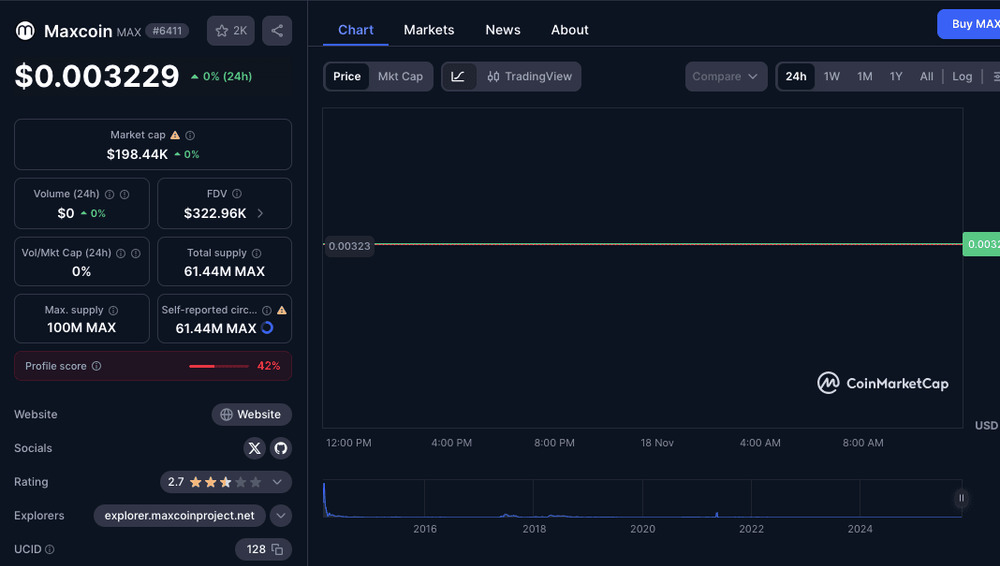Click the Buy MAX button

[970, 24]
